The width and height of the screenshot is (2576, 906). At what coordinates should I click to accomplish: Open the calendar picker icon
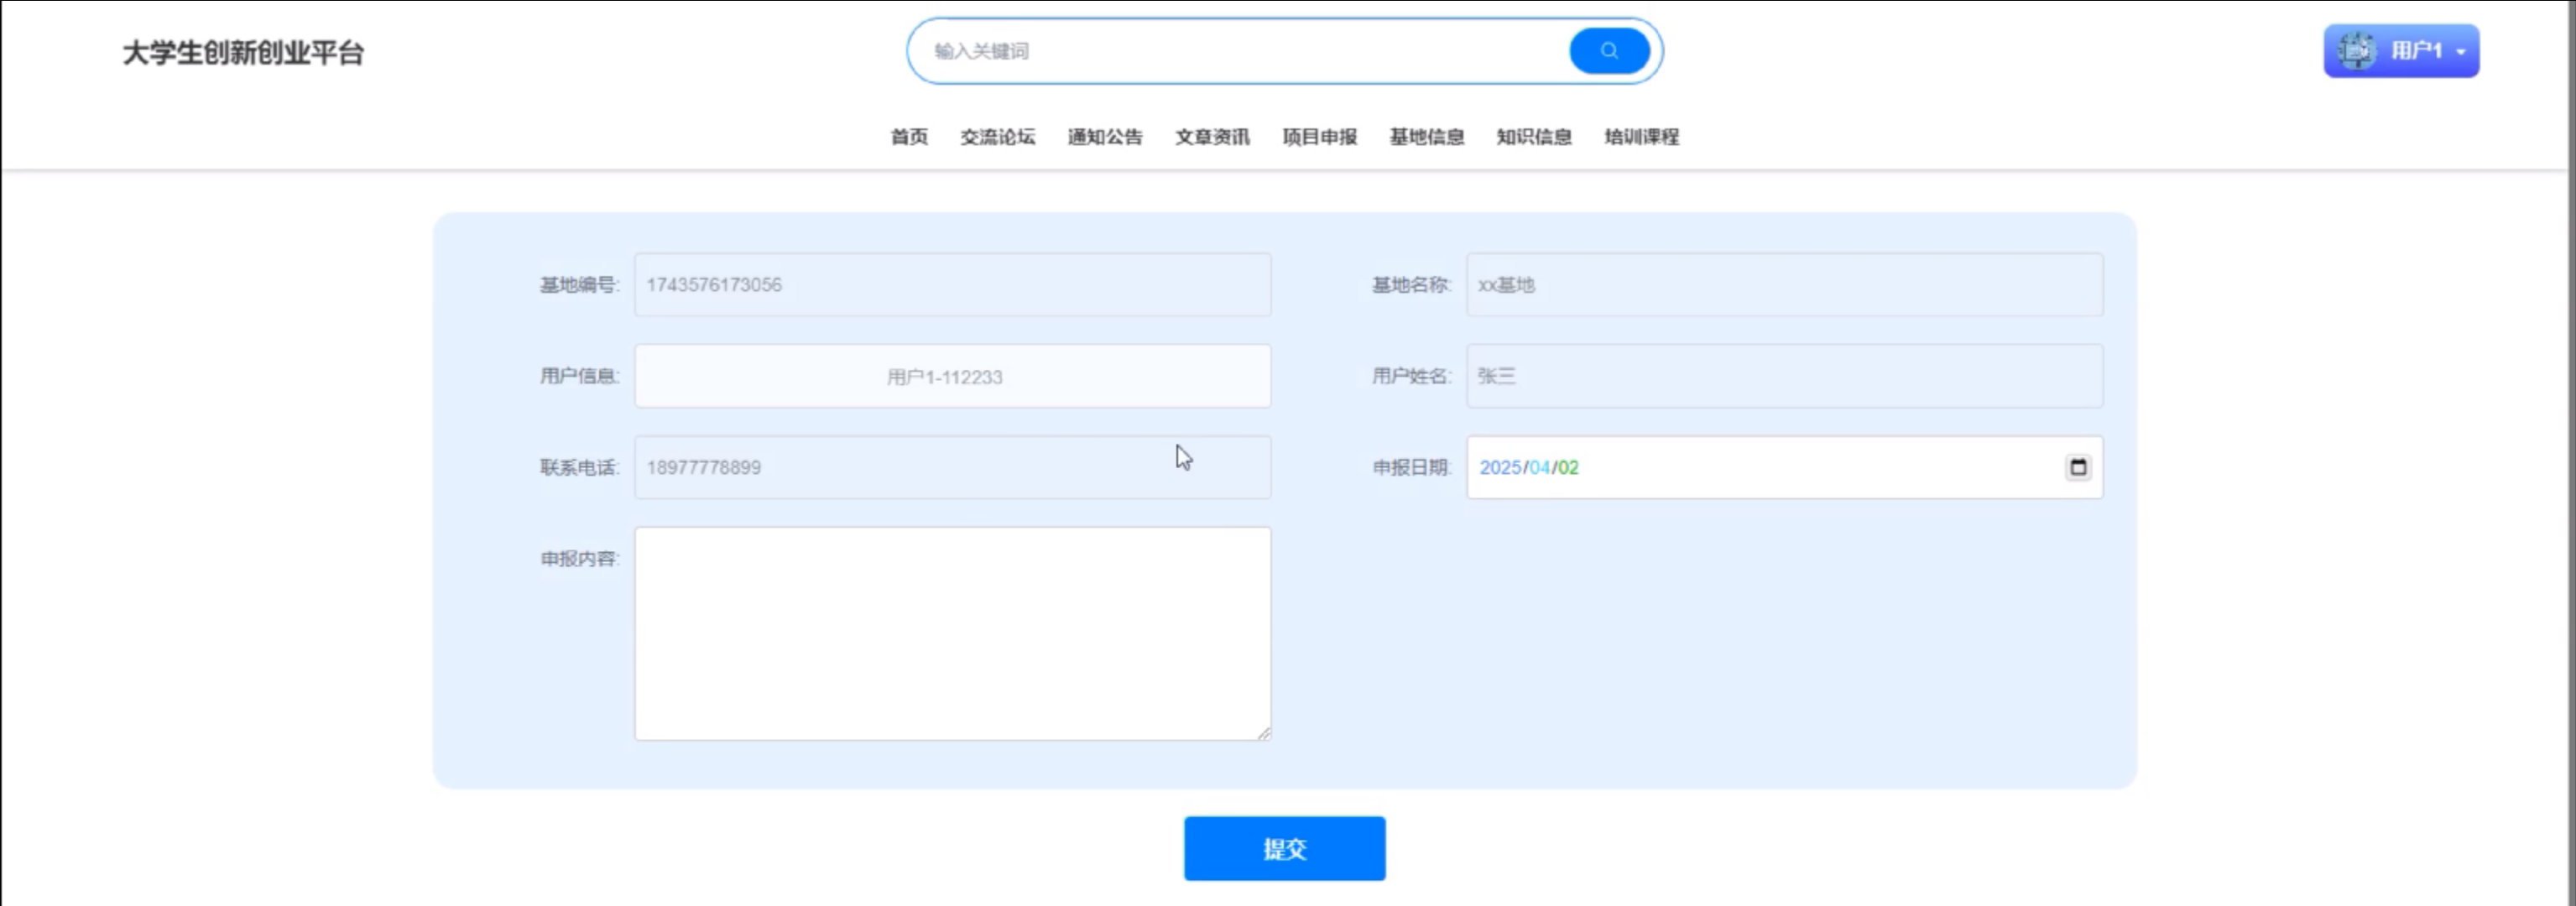2078,467
